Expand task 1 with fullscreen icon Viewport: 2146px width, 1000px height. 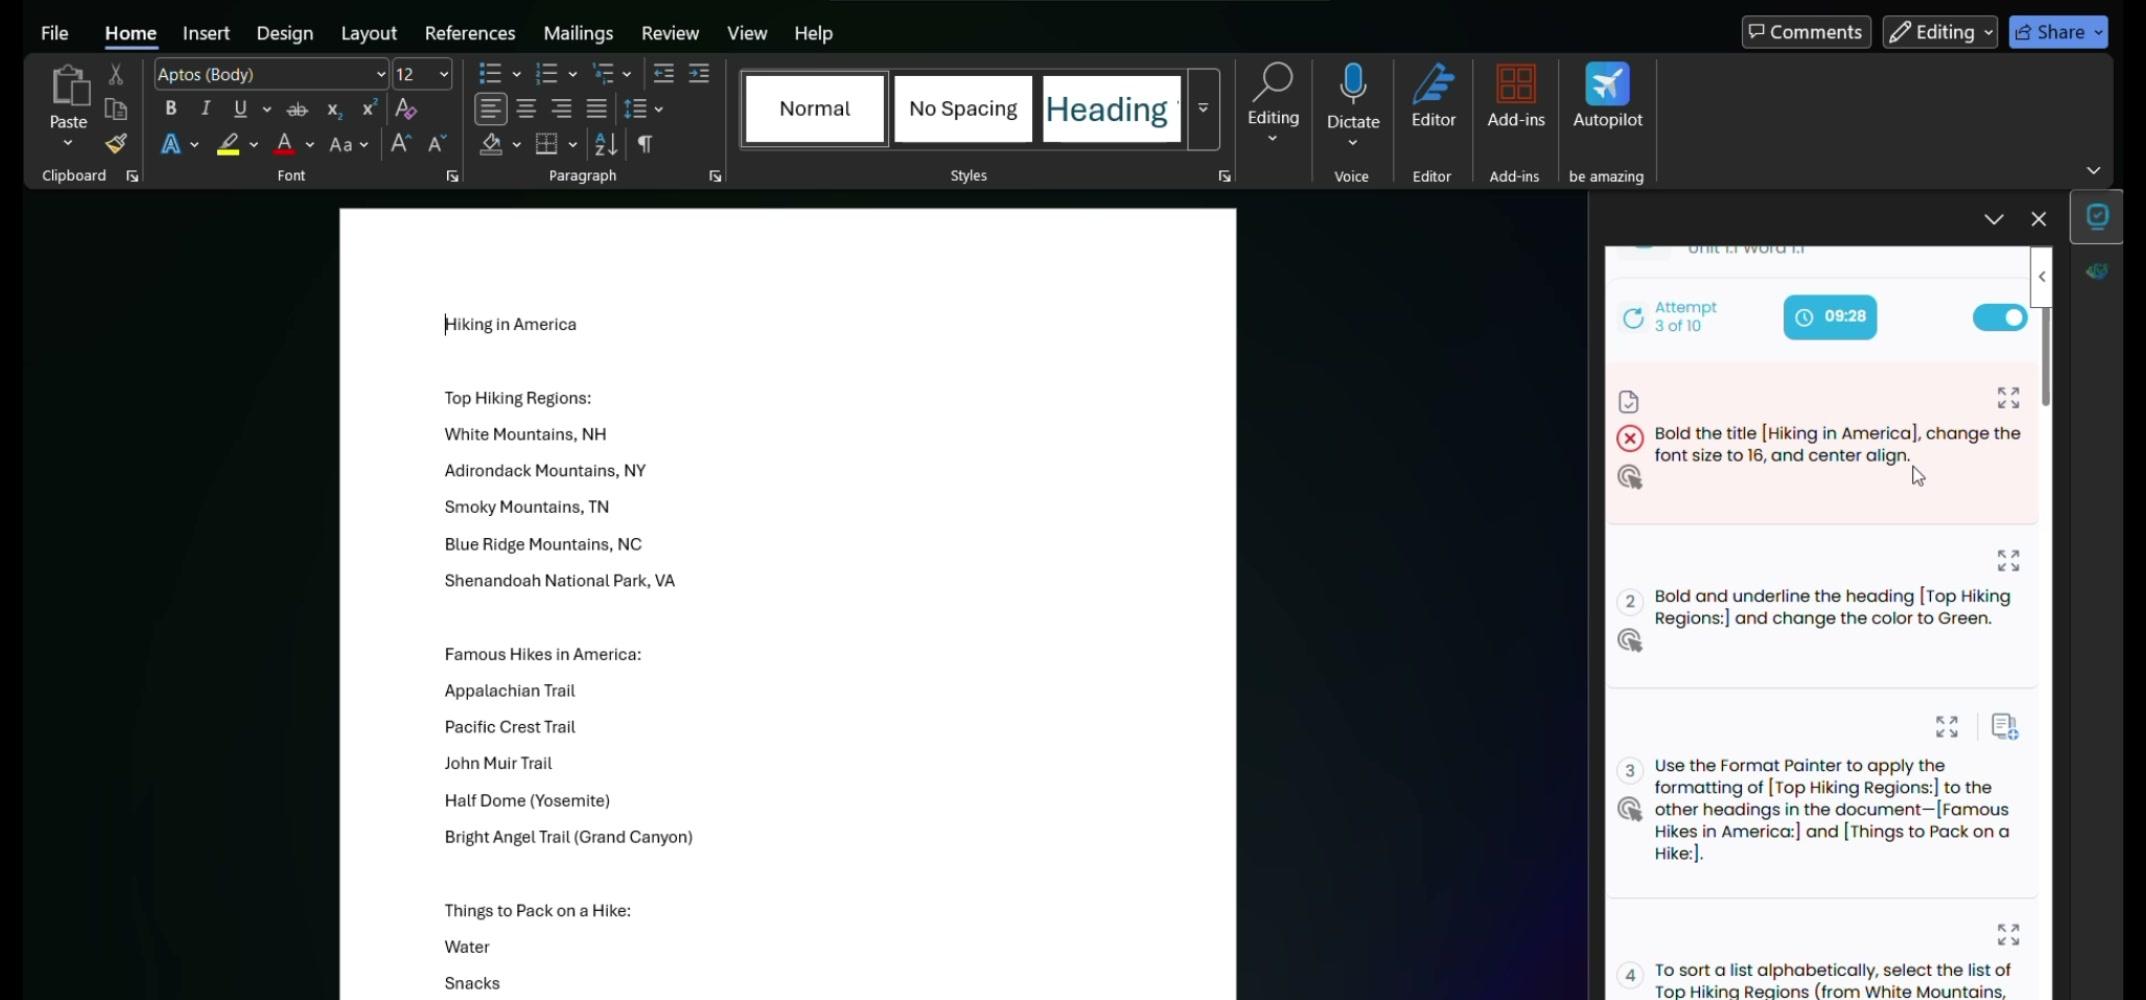click(2008, 398)
